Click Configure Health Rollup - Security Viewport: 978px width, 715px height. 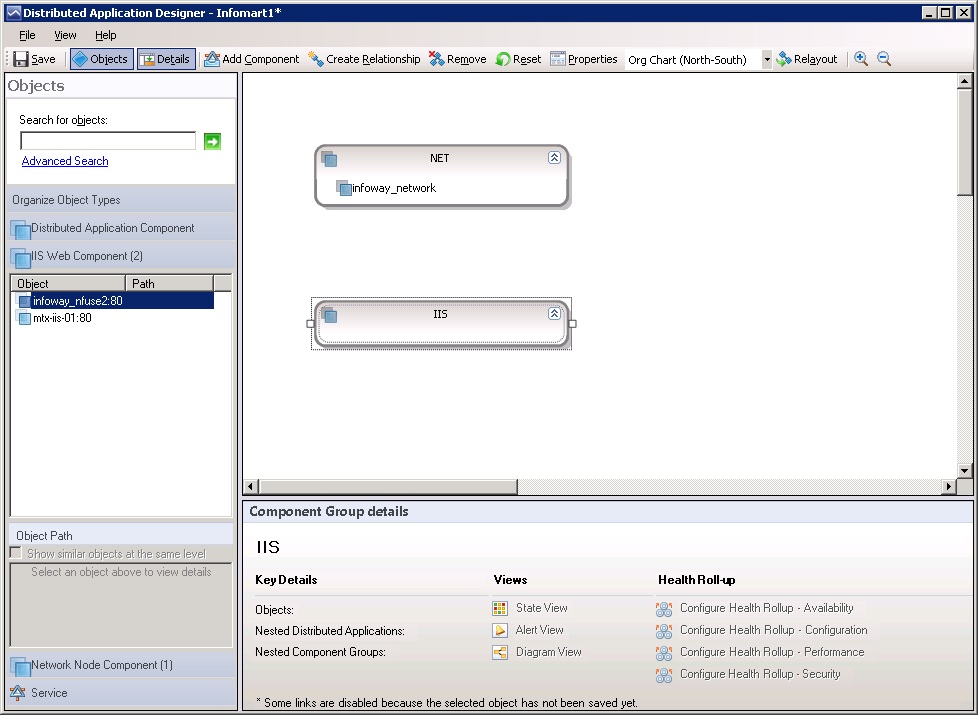(760, 674)
